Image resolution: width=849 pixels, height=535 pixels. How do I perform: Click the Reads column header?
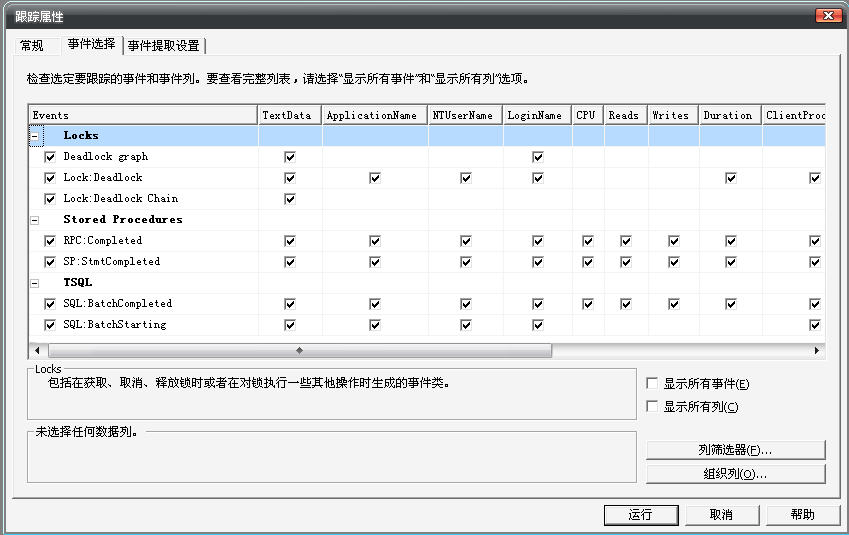point(626,115)
